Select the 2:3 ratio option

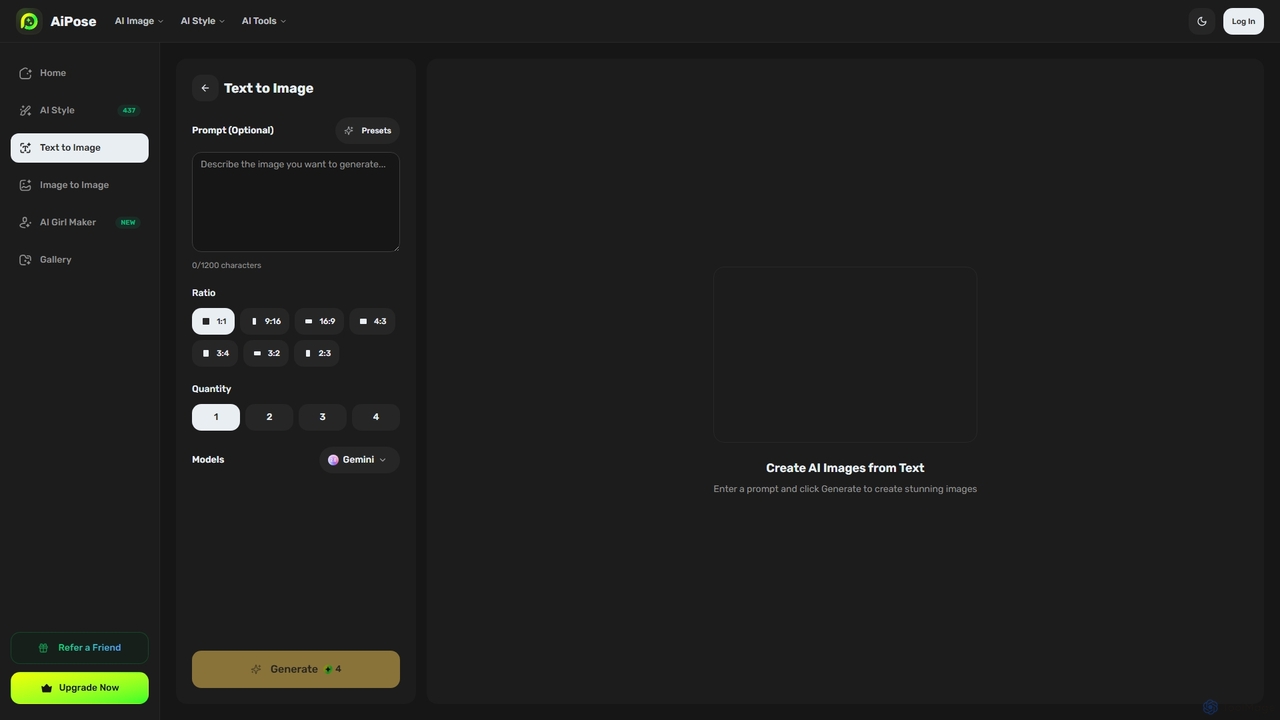point(317,353)
